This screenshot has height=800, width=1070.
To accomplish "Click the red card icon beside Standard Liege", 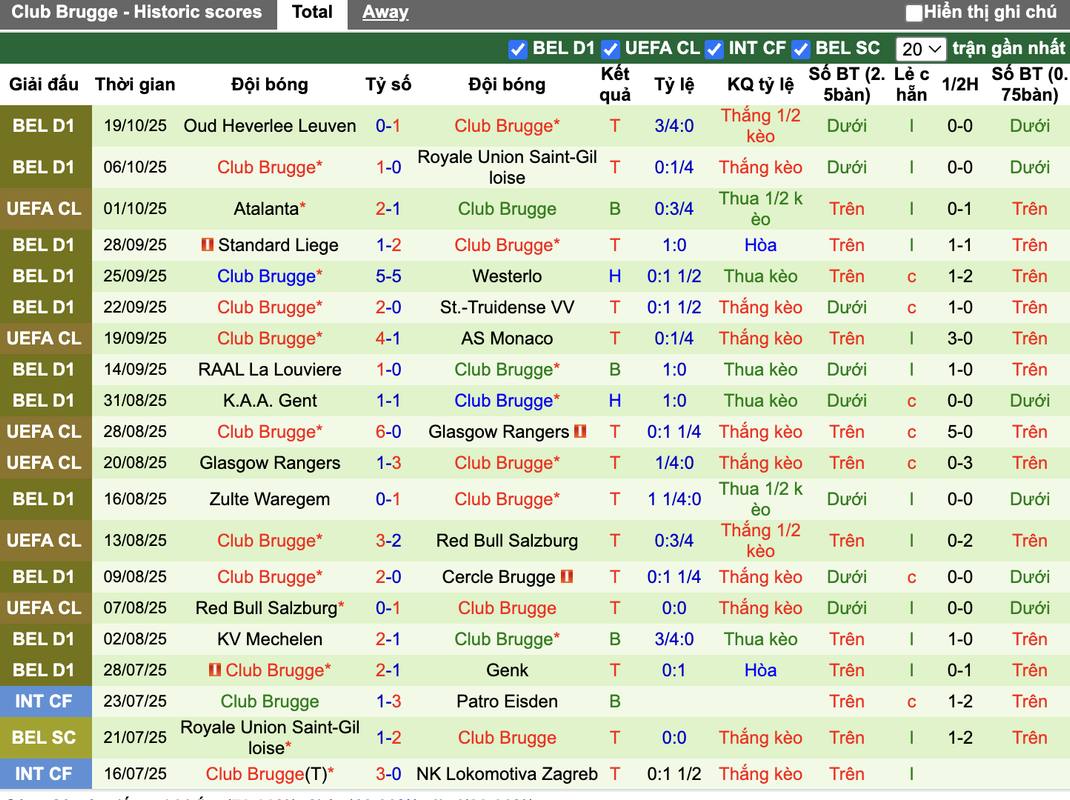I will pos(207,244).
